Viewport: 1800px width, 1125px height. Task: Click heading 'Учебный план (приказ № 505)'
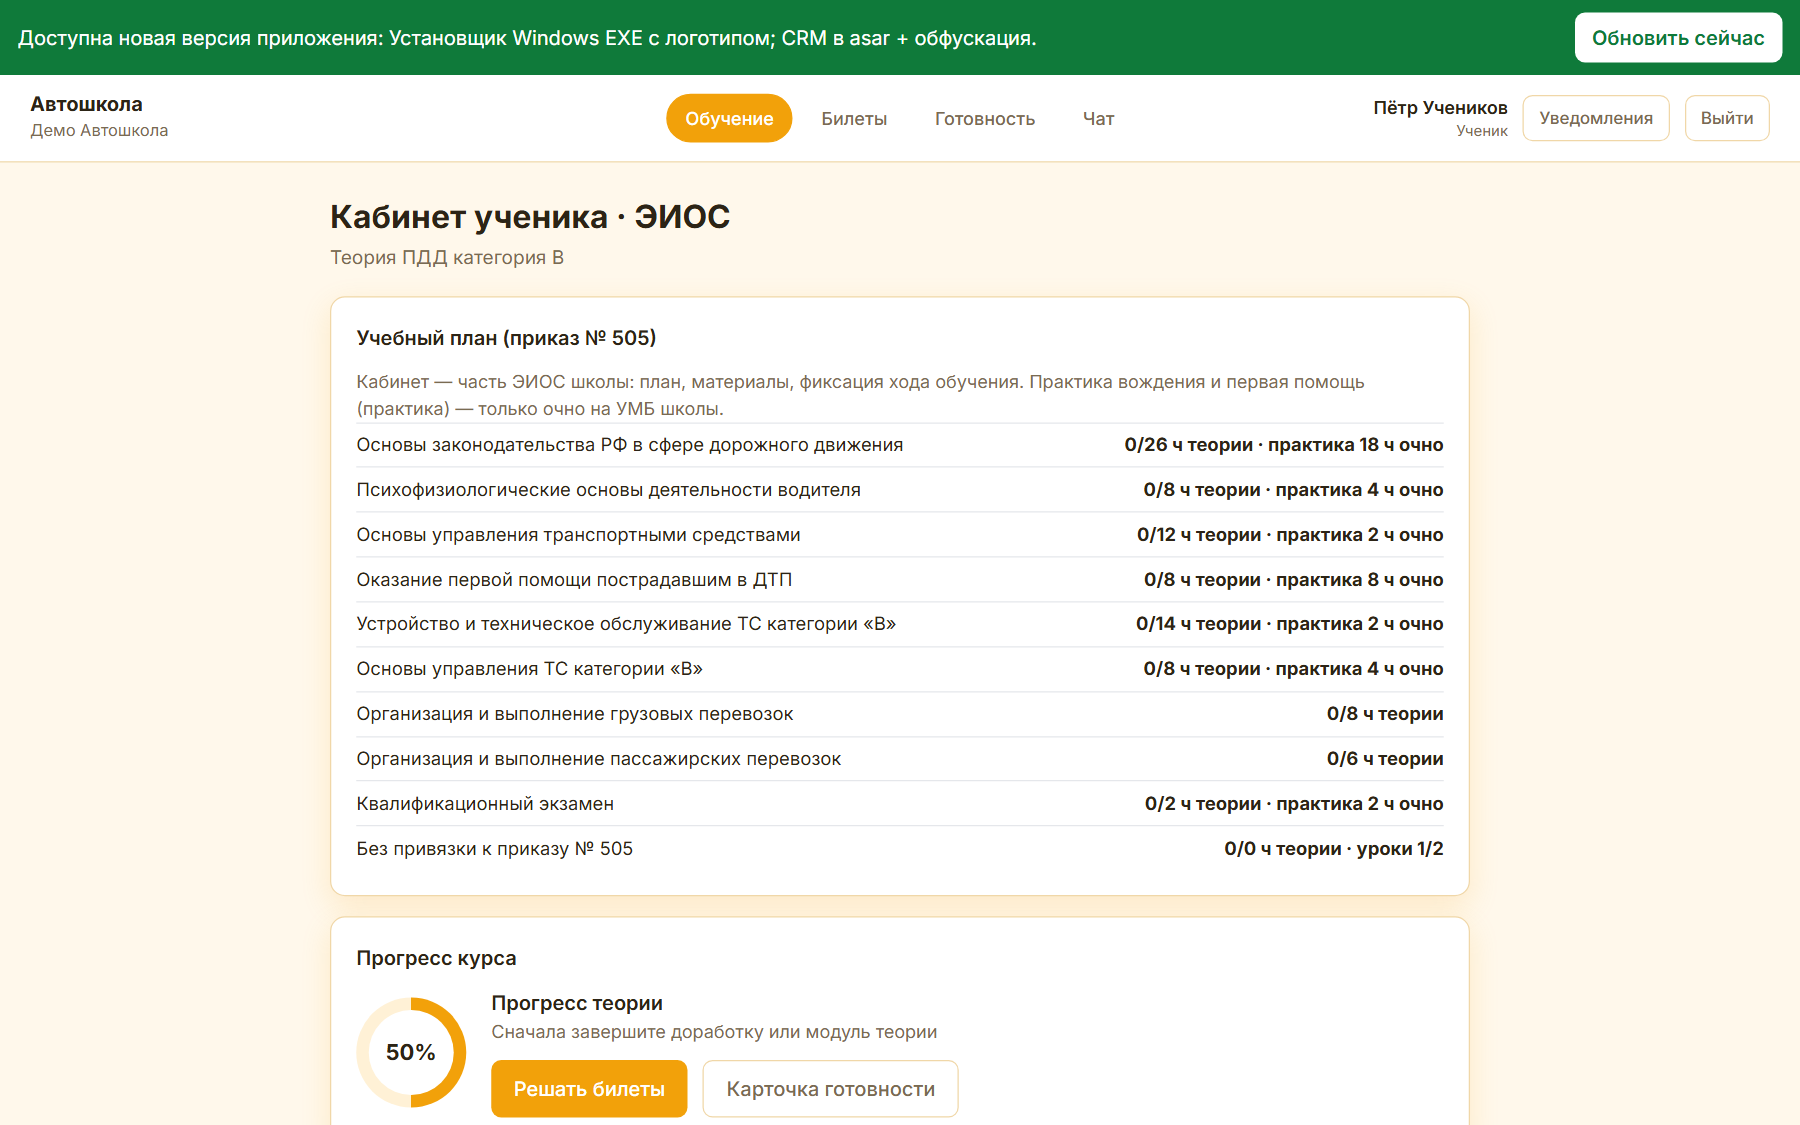coord(506,338)
